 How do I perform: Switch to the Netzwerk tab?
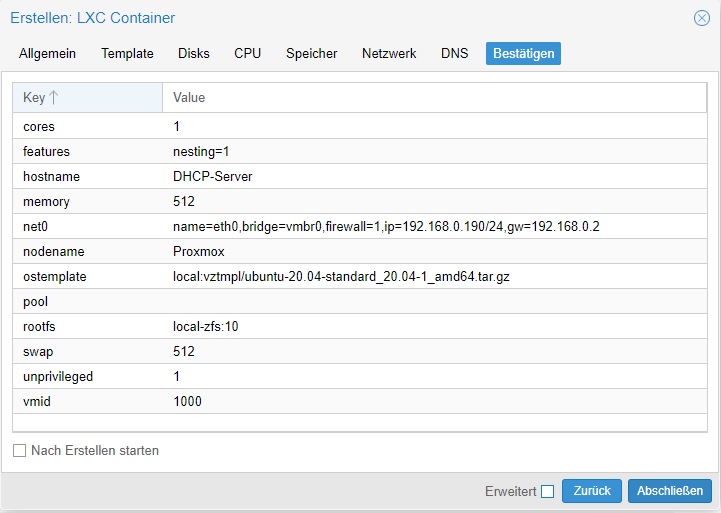[389, 53]
